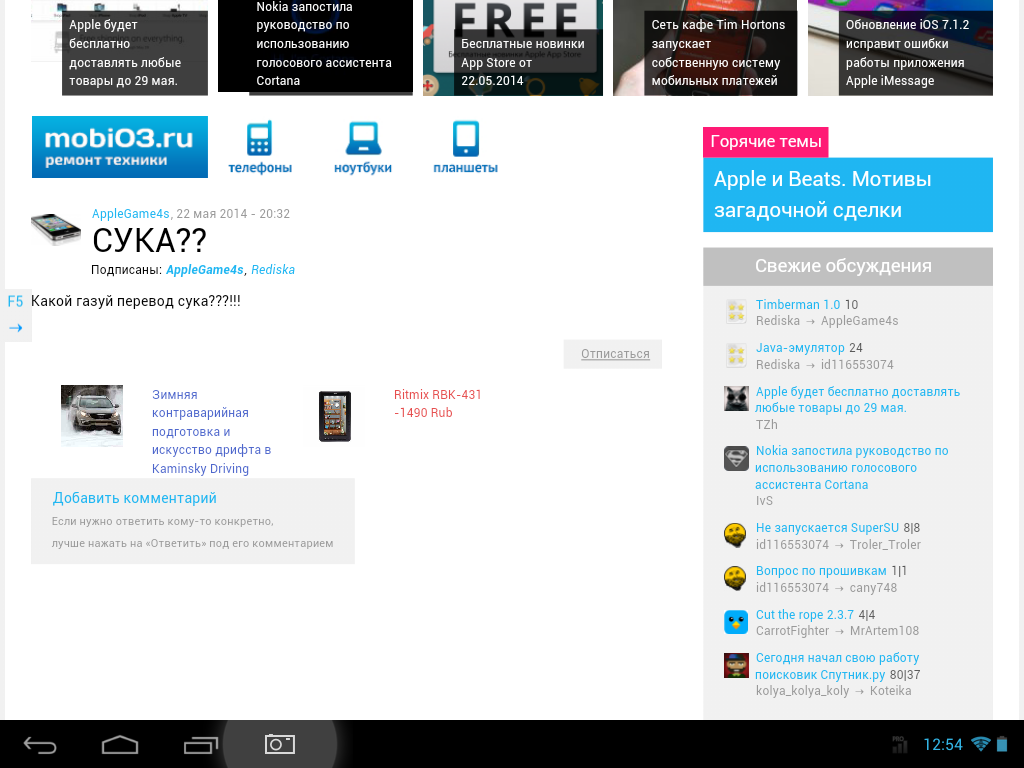Click bird avatar beside Cut the rope
1024x768 pixels.
736,622
